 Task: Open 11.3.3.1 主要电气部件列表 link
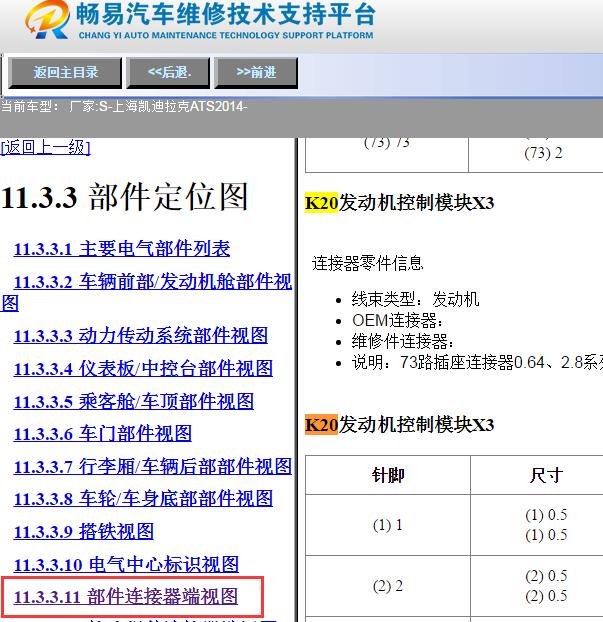pos(122,249)
